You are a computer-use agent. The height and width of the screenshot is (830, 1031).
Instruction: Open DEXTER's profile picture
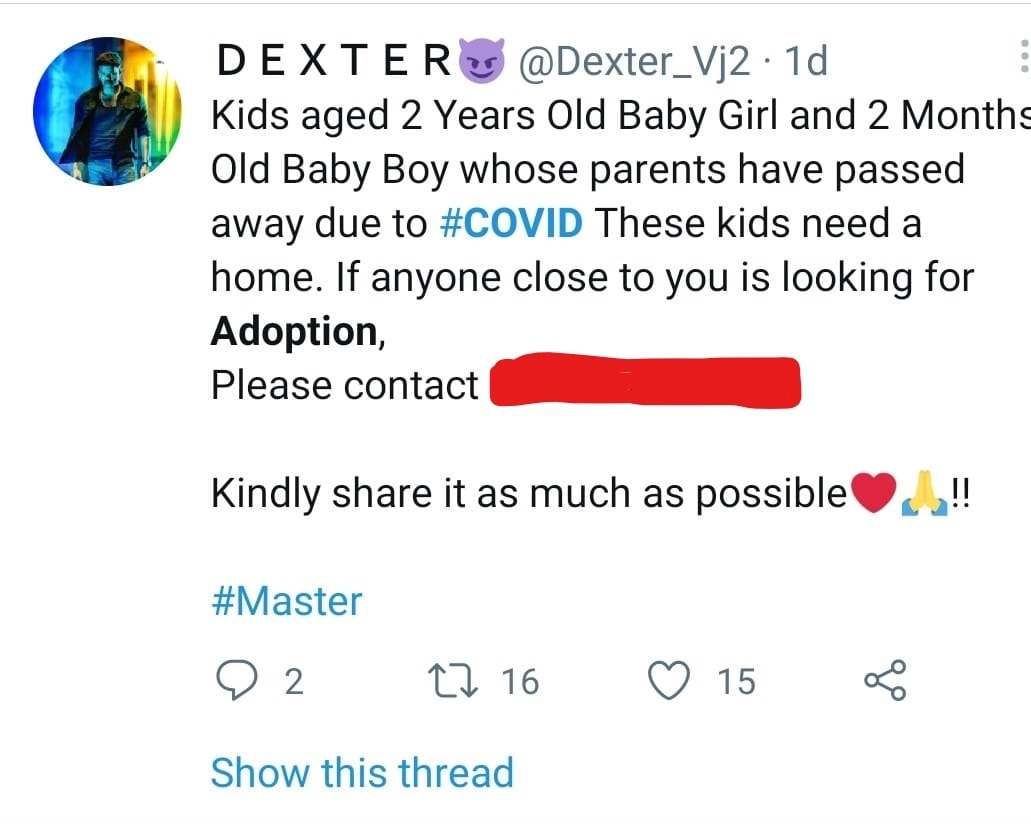(108, 111)
